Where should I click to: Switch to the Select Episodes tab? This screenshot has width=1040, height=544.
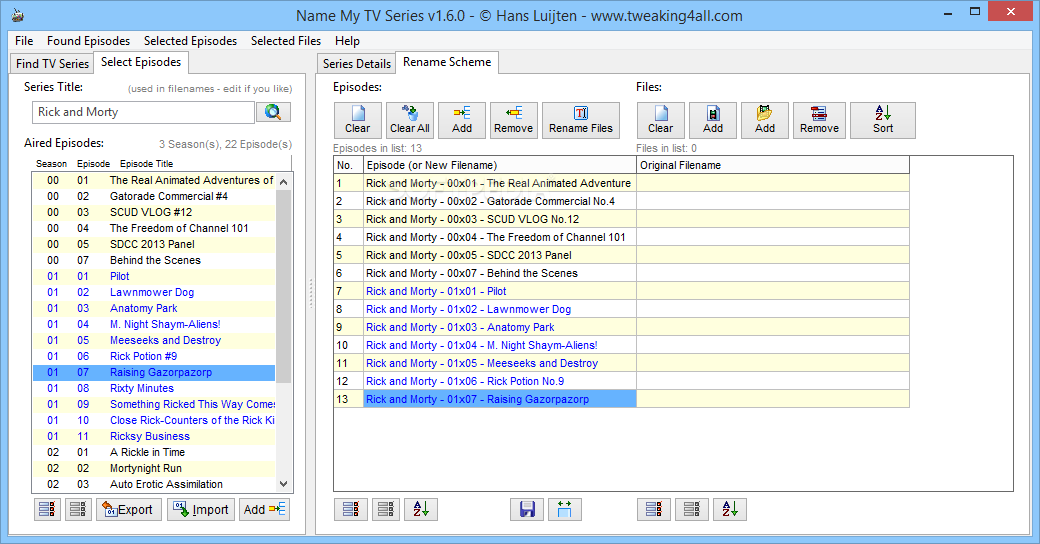141,62
